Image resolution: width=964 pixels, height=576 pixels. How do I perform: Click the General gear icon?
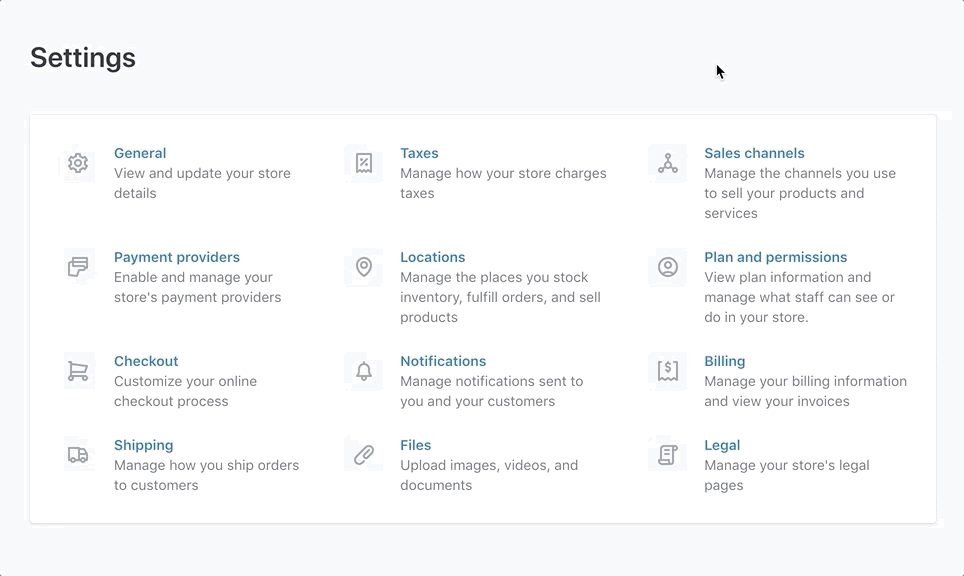click(78, 163)
